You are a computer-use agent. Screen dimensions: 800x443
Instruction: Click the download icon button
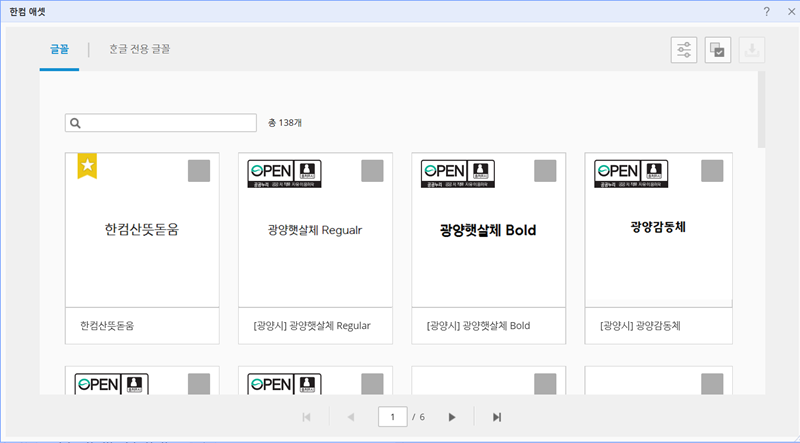point(752,50)
